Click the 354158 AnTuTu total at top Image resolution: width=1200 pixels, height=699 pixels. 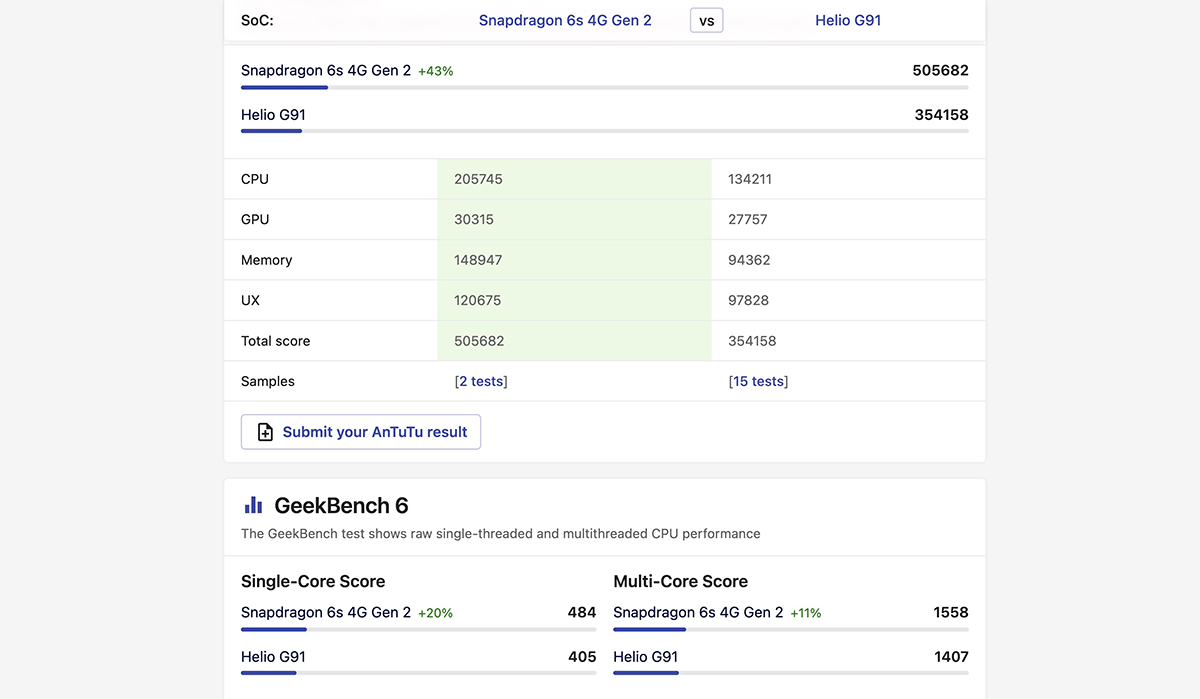941,114
